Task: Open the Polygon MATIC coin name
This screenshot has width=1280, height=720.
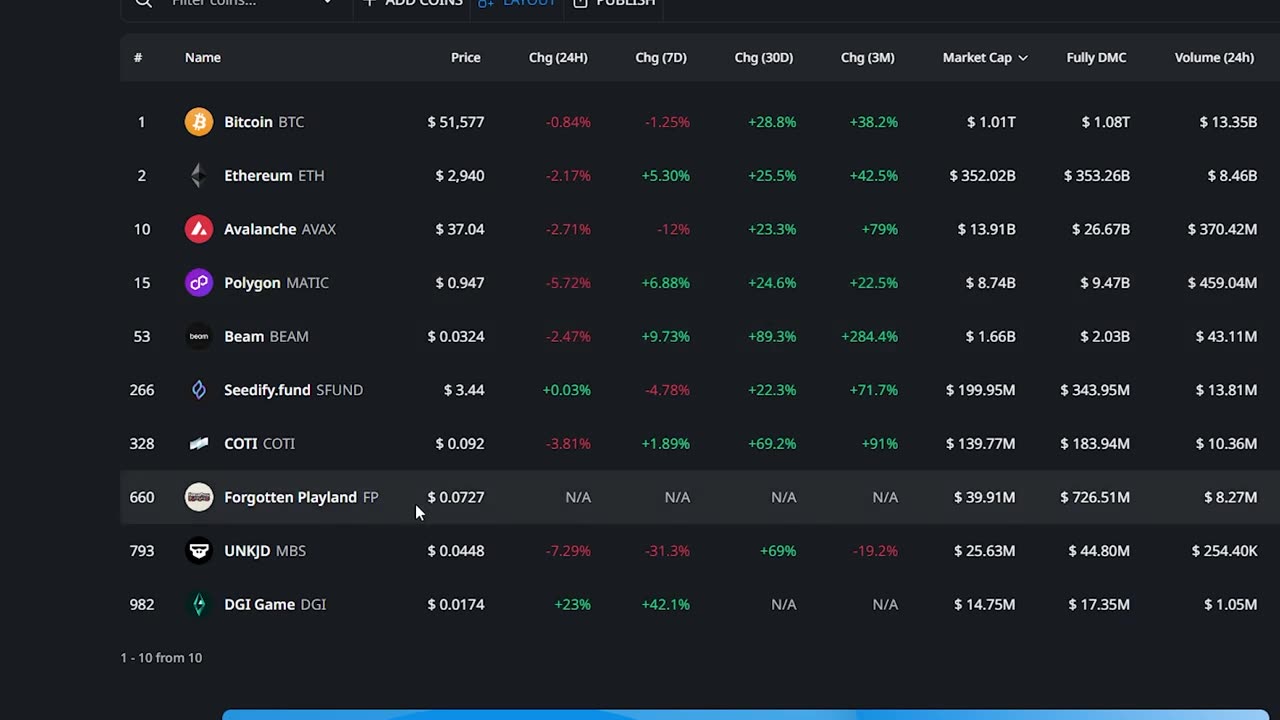Action: coord(276,283)
